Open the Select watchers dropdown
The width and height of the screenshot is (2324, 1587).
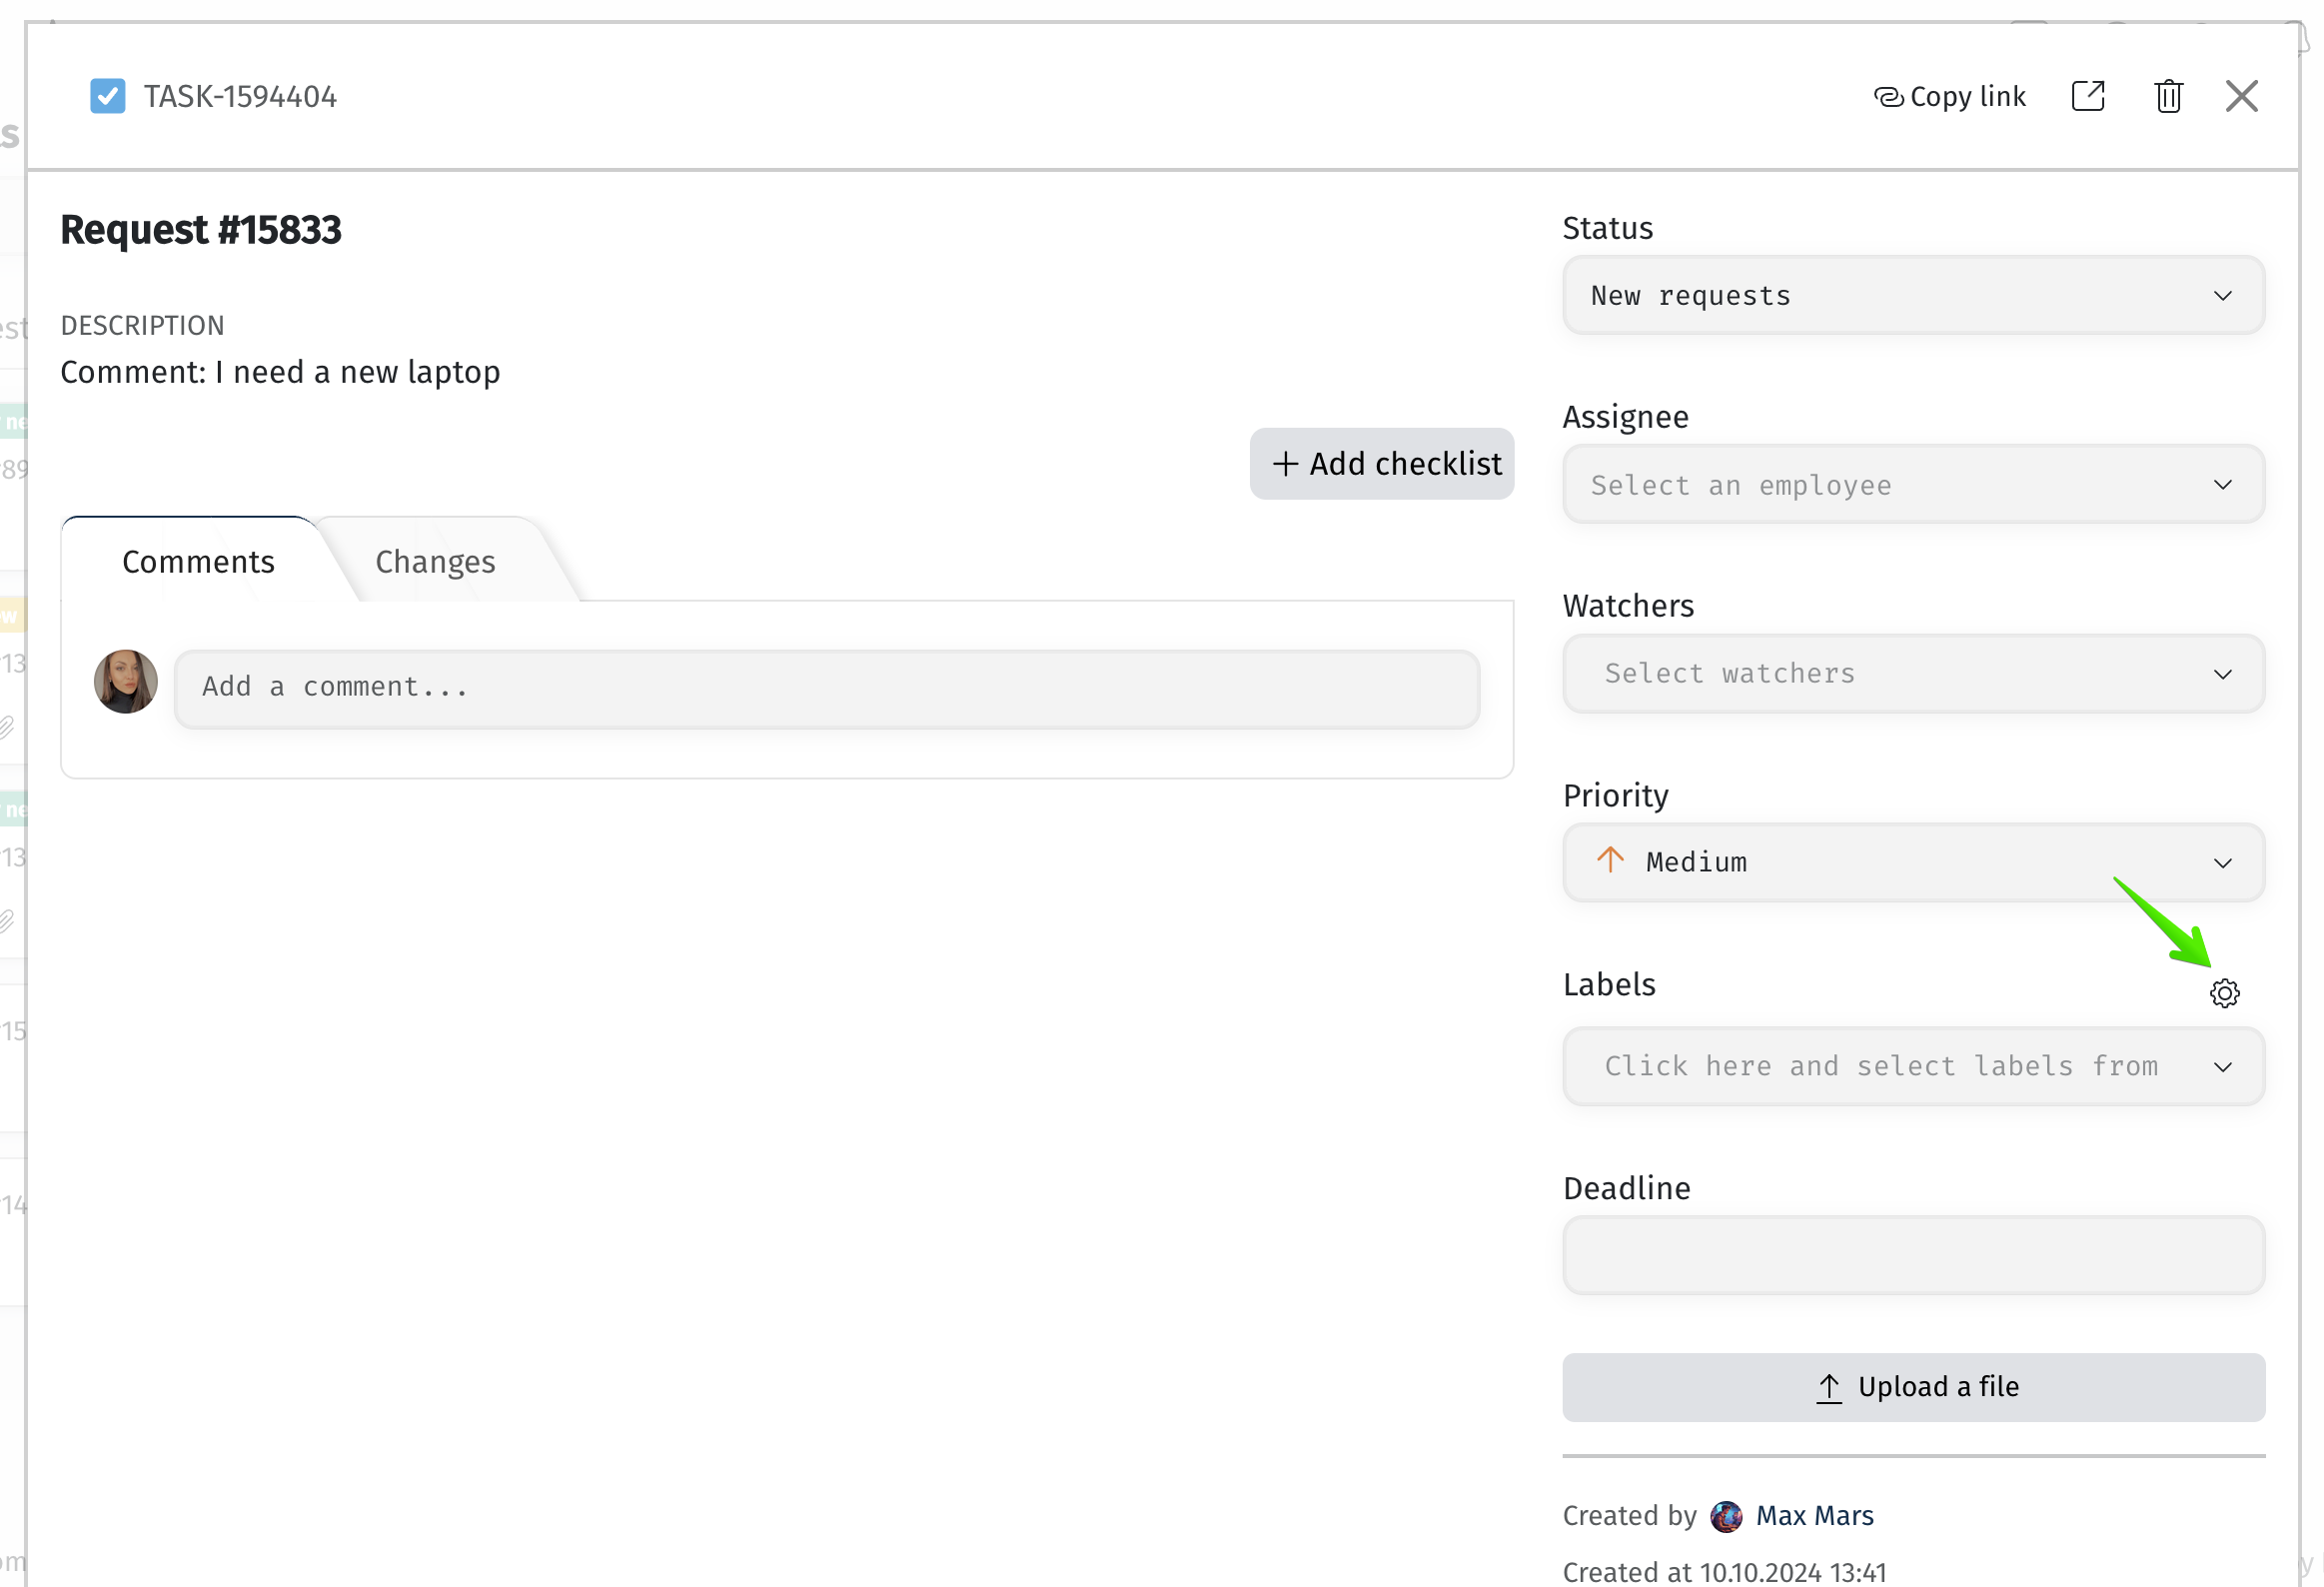pos(1912,674)
